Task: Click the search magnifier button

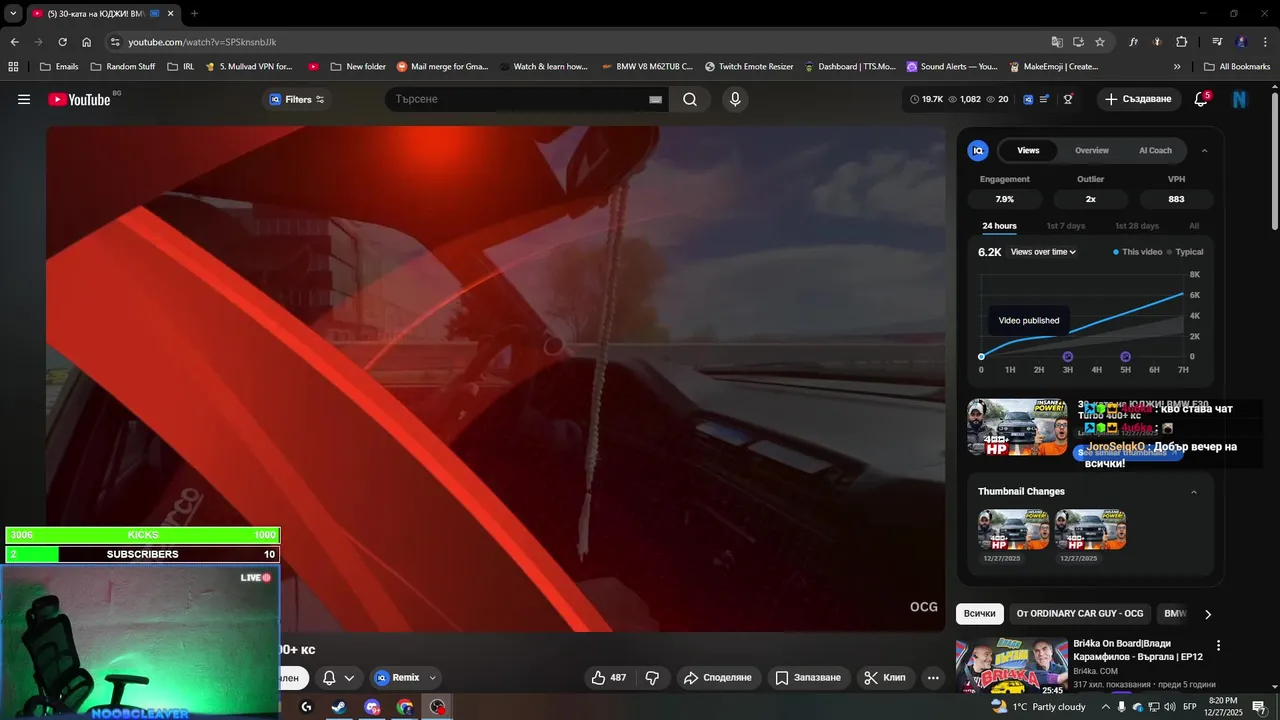Action: pos(690,99)
